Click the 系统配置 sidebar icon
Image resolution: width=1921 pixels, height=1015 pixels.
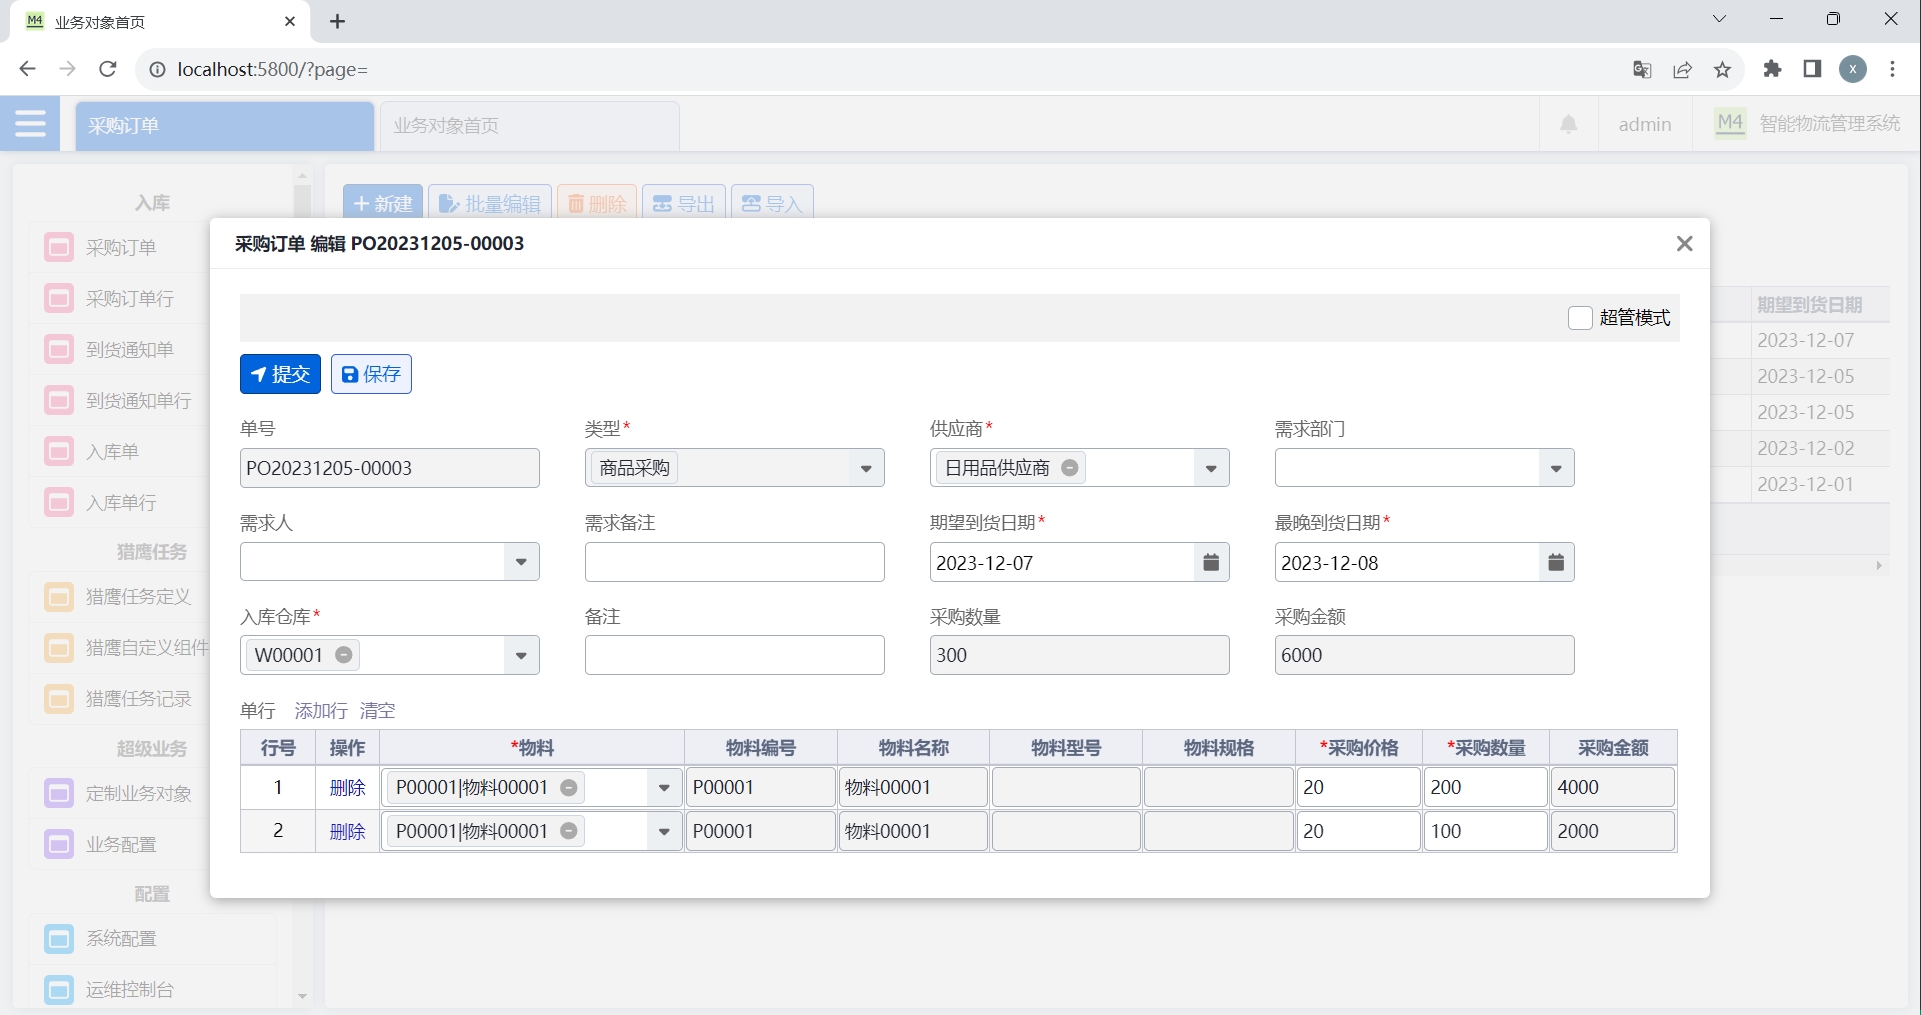click(x=59, y=939)
